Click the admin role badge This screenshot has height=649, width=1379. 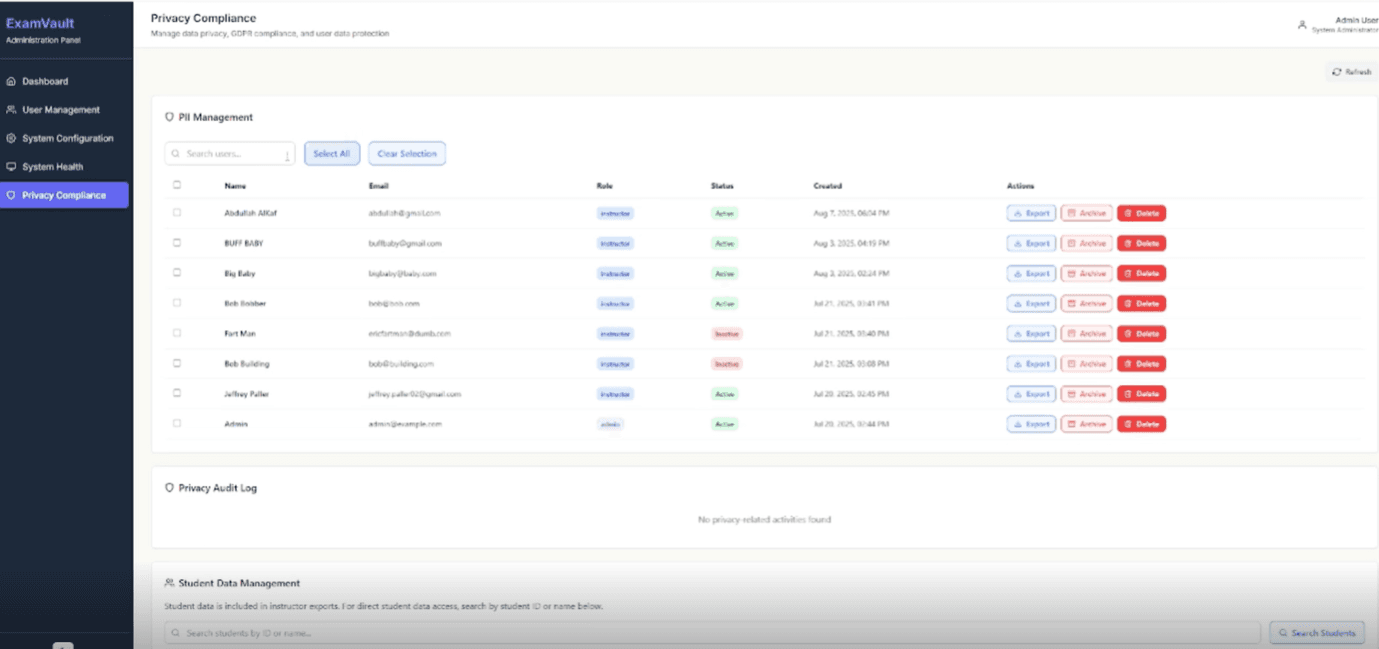[611, 424]
